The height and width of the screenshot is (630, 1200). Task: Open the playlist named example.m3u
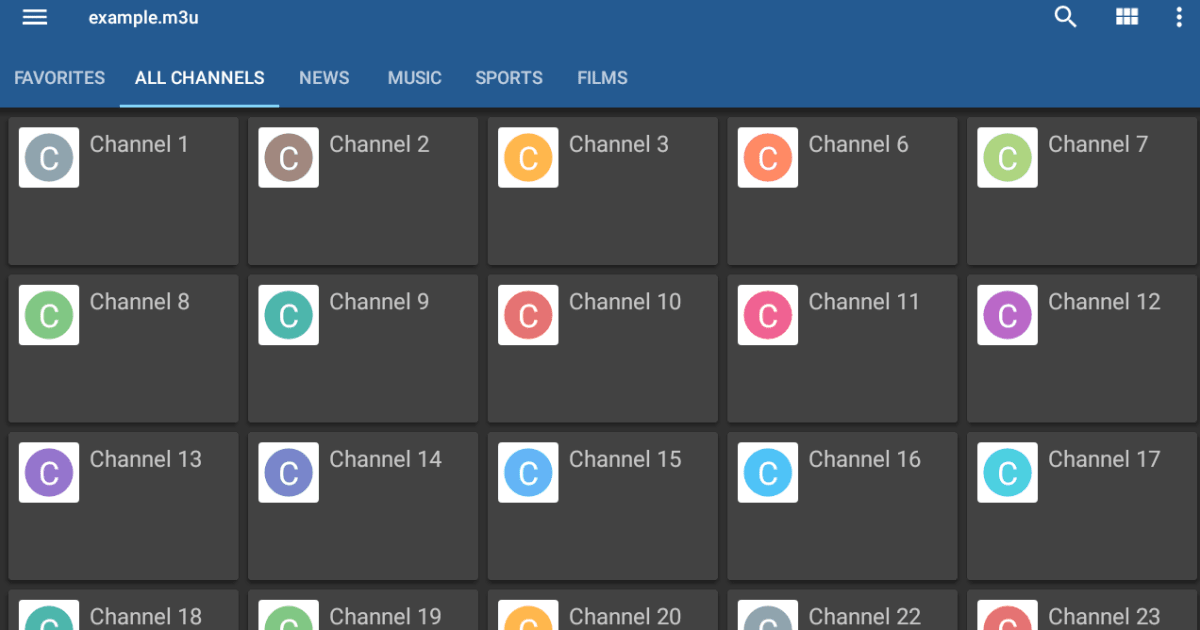[x=143, y=17]
